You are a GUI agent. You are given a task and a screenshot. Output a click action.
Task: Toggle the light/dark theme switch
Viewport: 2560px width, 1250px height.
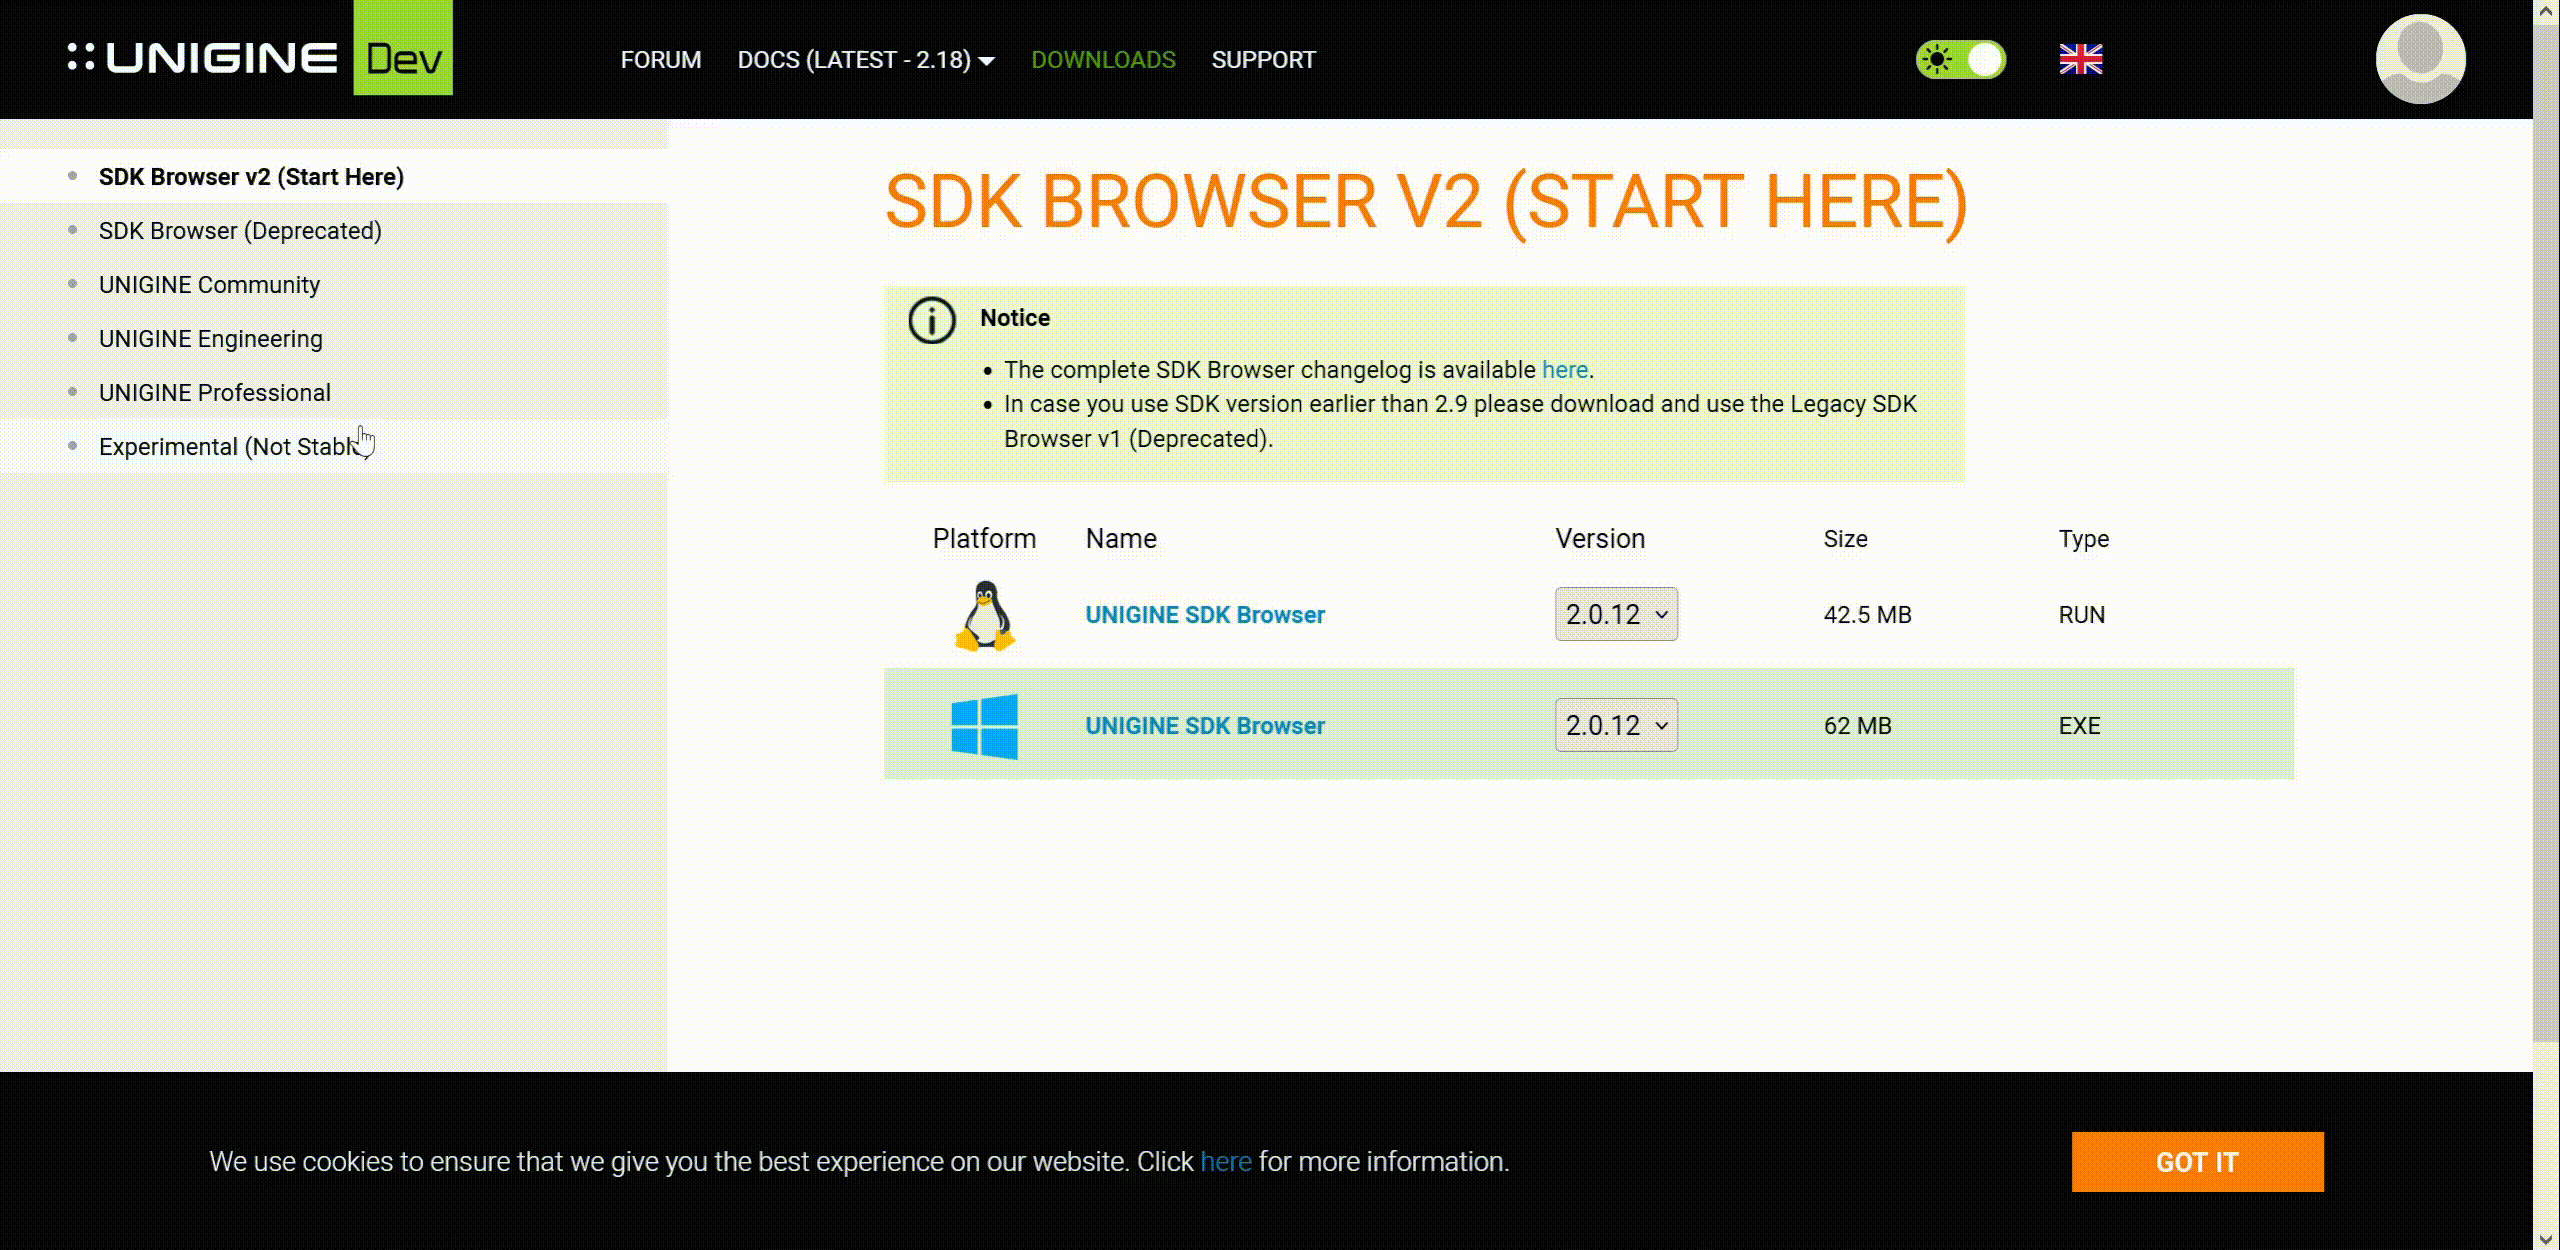point(1960,60)
